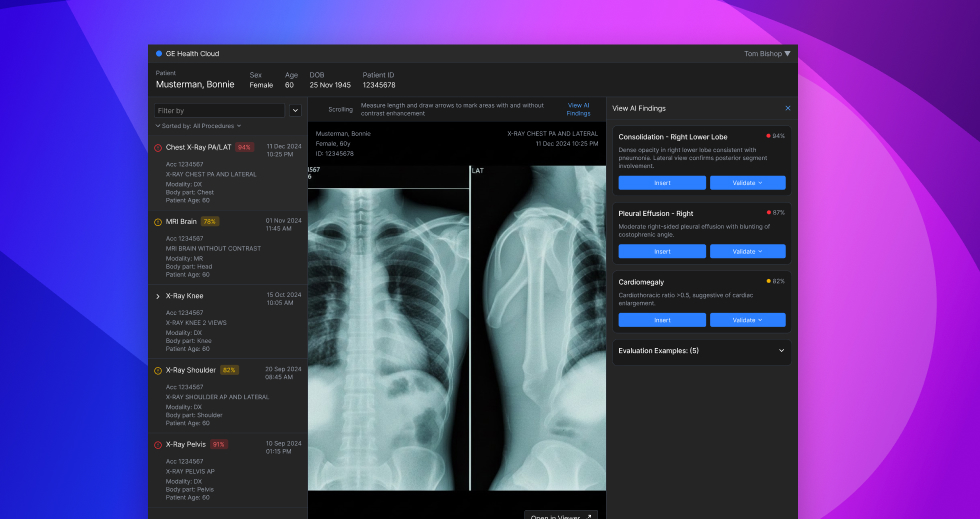The width and height of the screenshot is (980, 519).
Task: Click the 94% badge on Chest X-Ray
Action: pyautogui.click(x=244, y=148)
